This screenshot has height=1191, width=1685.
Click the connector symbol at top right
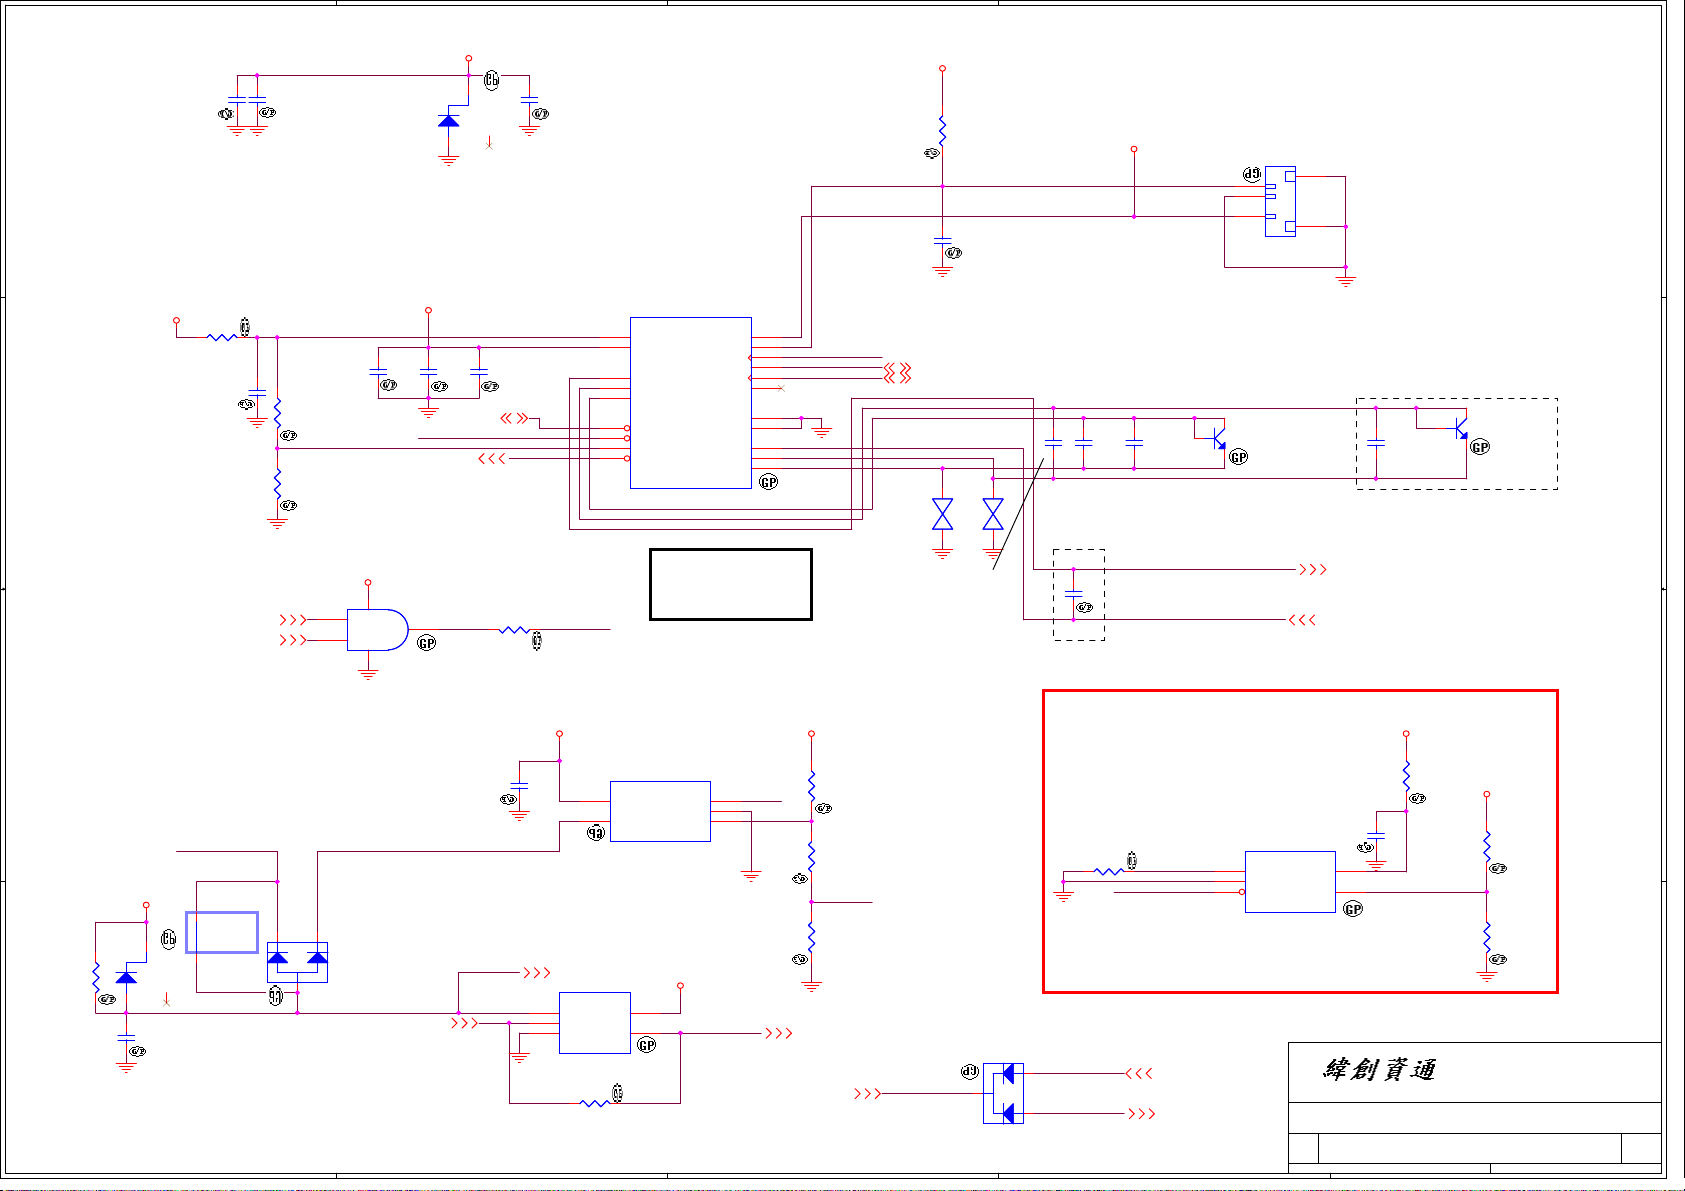pyautogui.click(x=1281, y=201)
